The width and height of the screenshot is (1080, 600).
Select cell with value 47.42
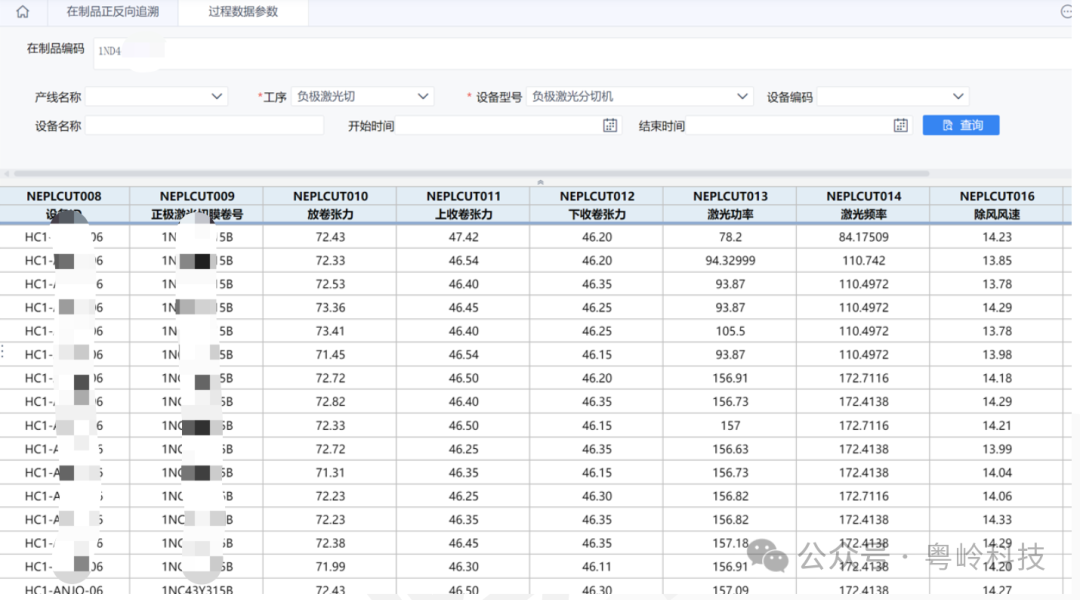[464, 237]
